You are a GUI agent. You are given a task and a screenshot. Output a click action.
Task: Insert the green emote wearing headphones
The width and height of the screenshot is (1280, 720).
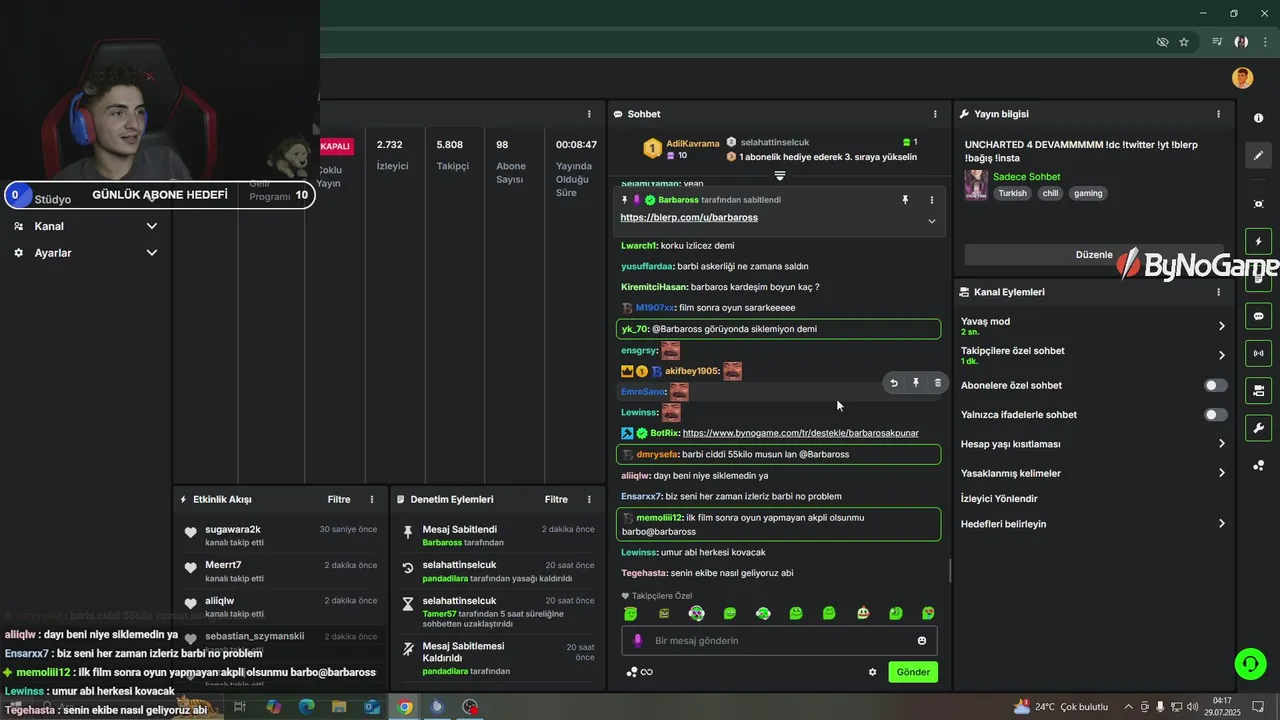pos(763,613)
